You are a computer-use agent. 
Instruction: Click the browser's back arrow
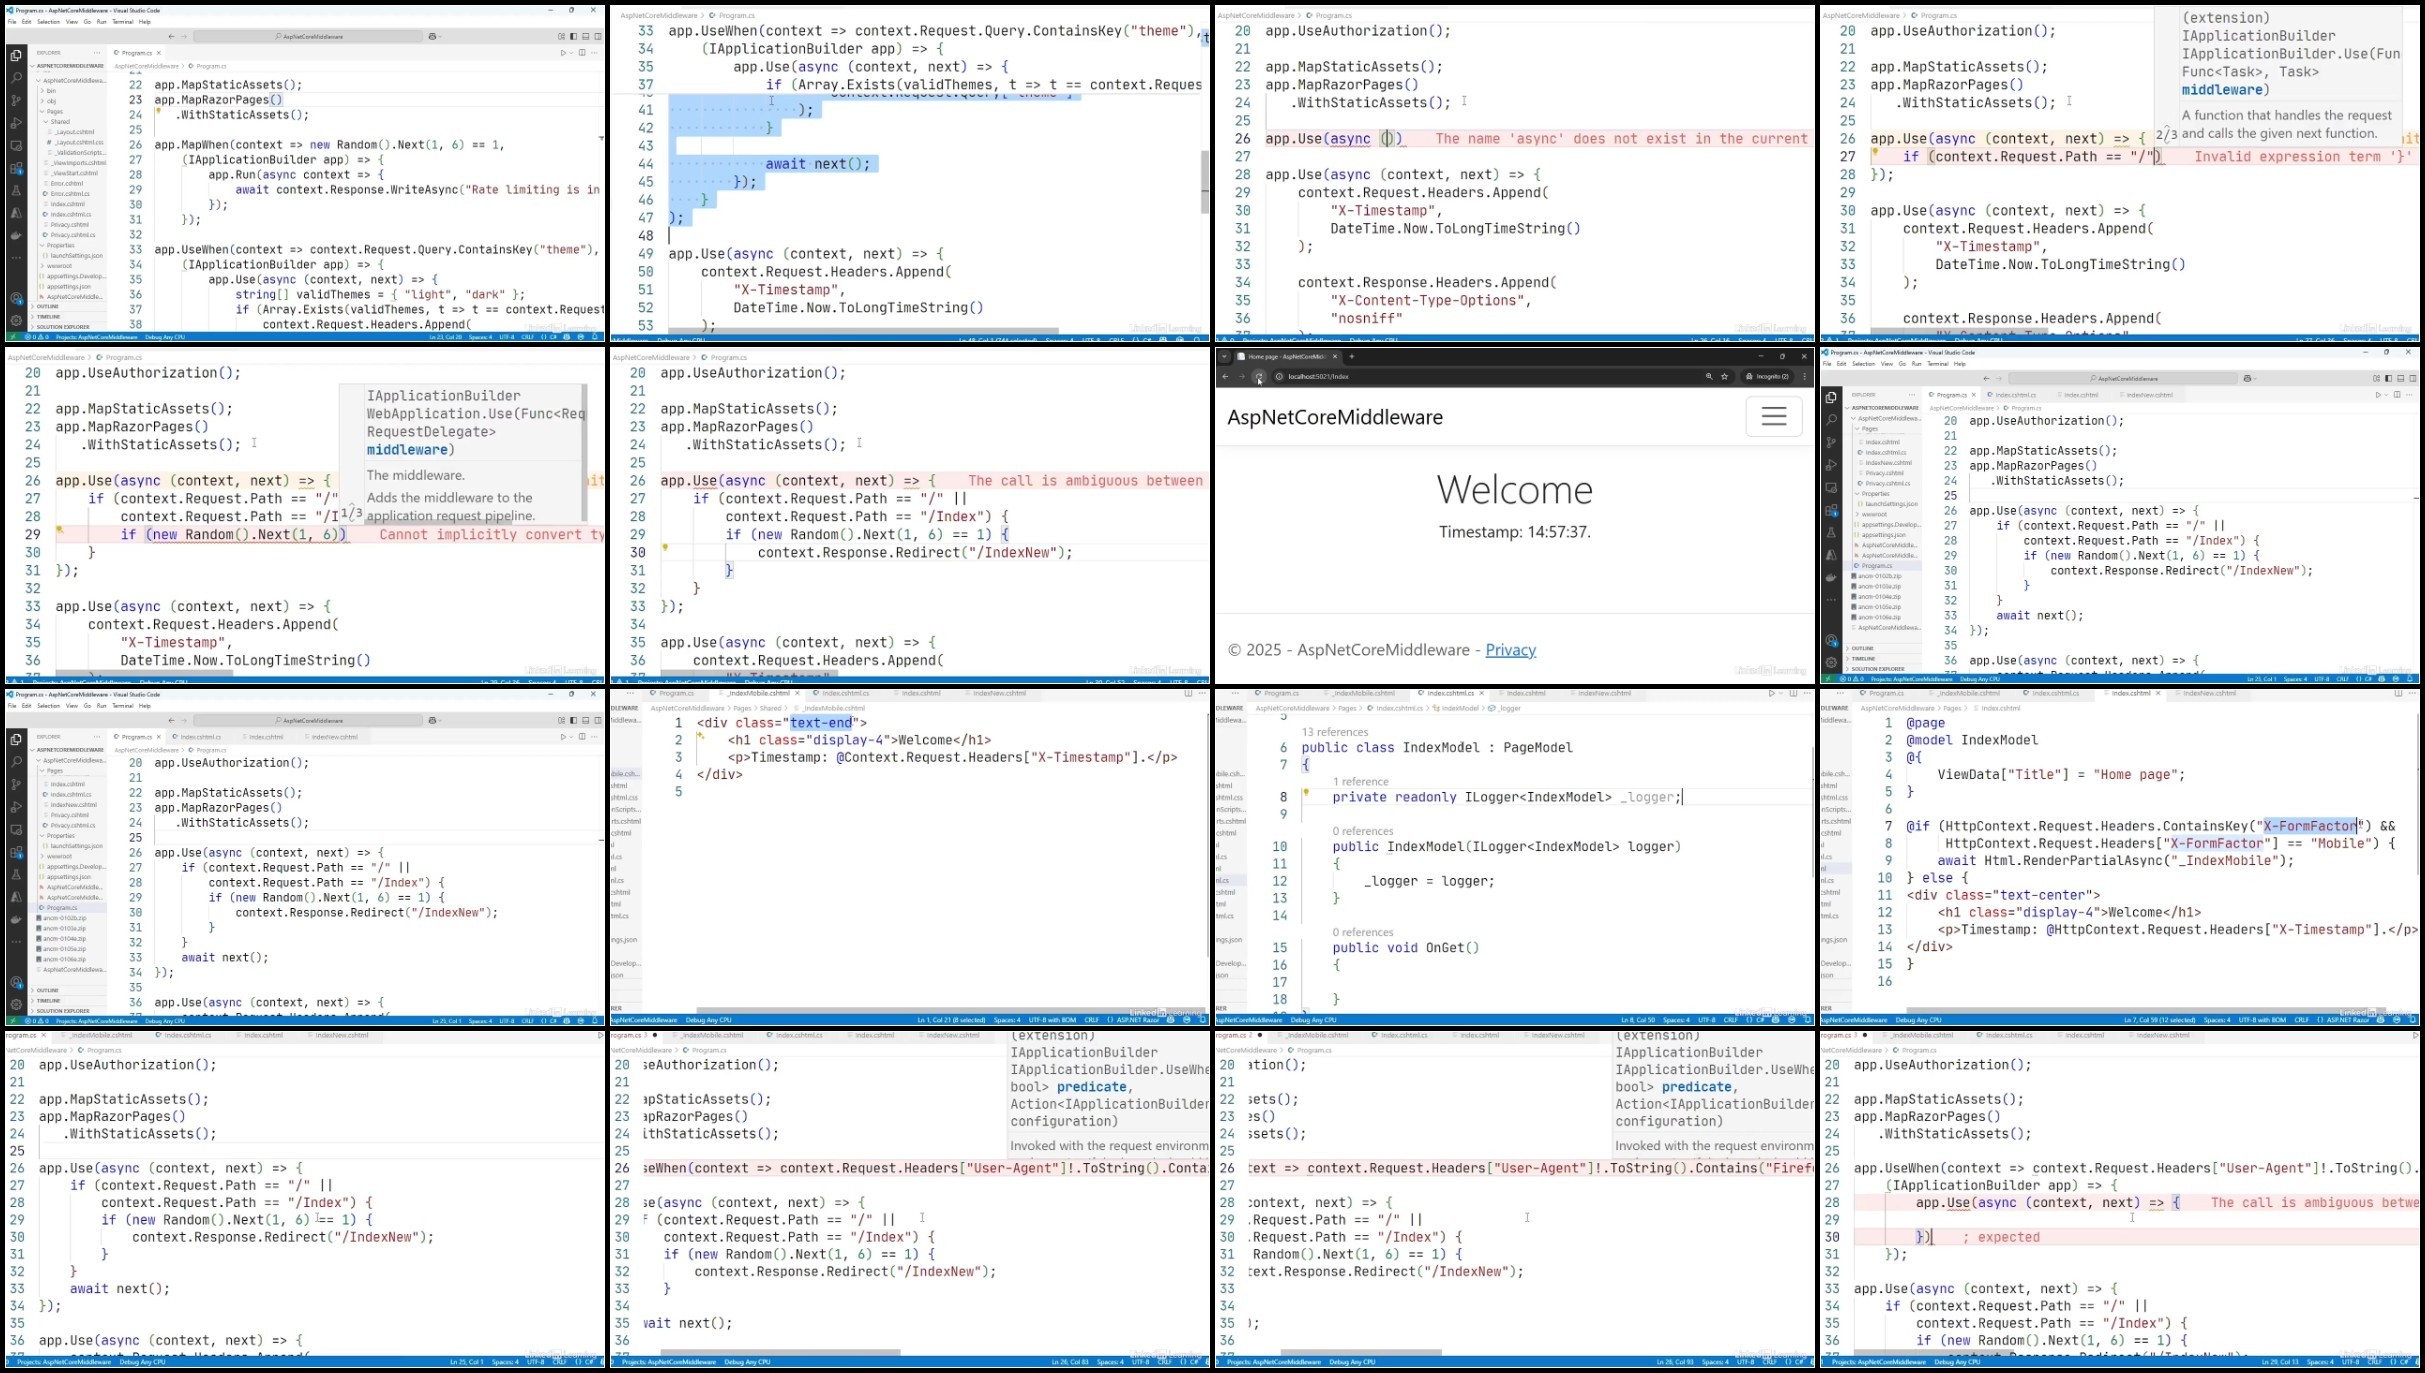coord(1225,376)
